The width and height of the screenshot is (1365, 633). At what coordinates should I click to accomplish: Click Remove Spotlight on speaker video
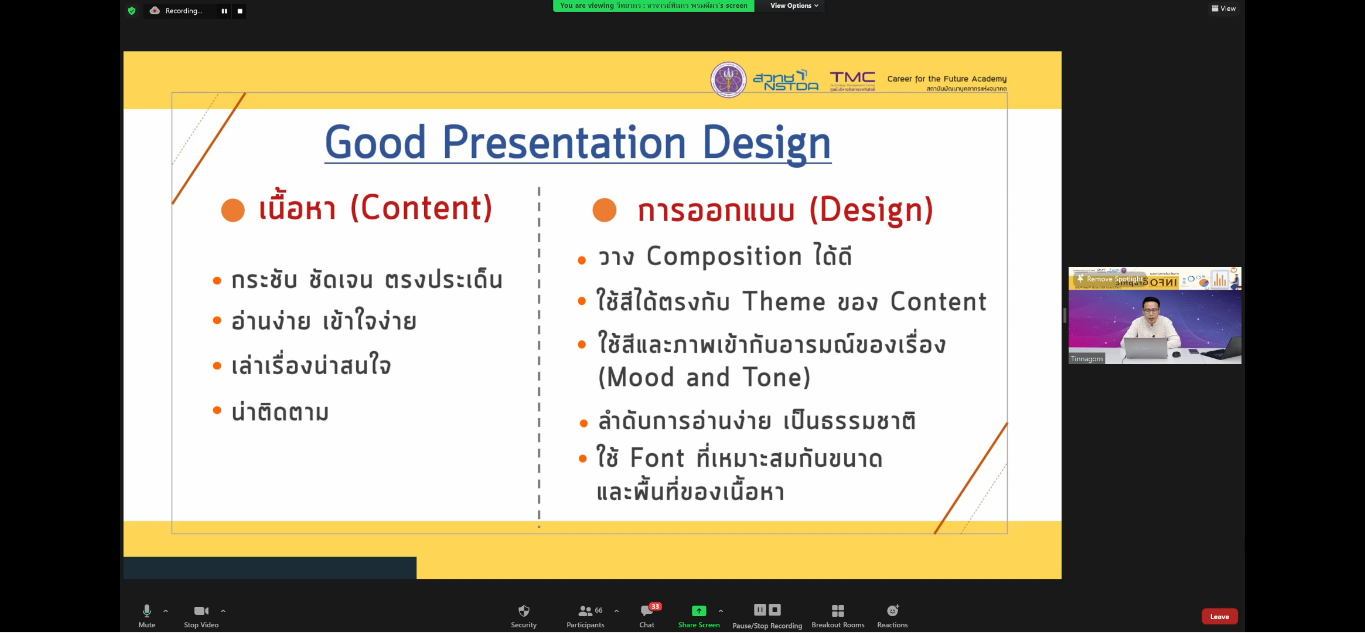(x=1108, y=279)
